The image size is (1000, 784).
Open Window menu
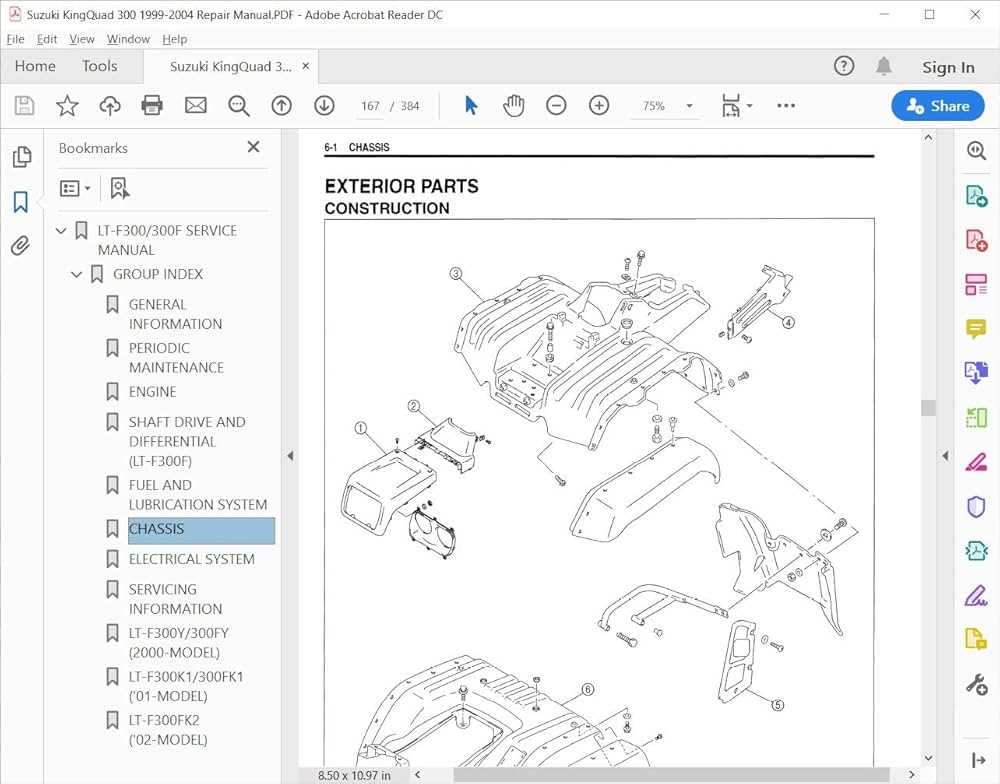[128, 39]
